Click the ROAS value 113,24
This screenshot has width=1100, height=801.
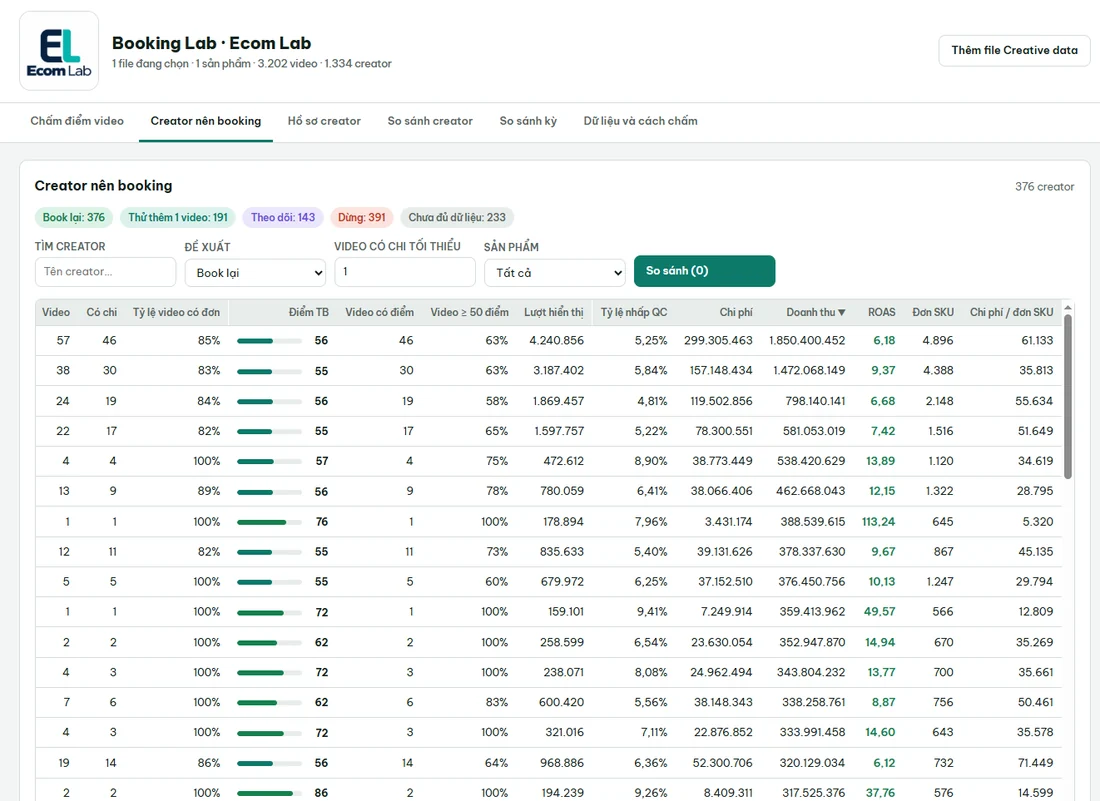pos(878,522)
